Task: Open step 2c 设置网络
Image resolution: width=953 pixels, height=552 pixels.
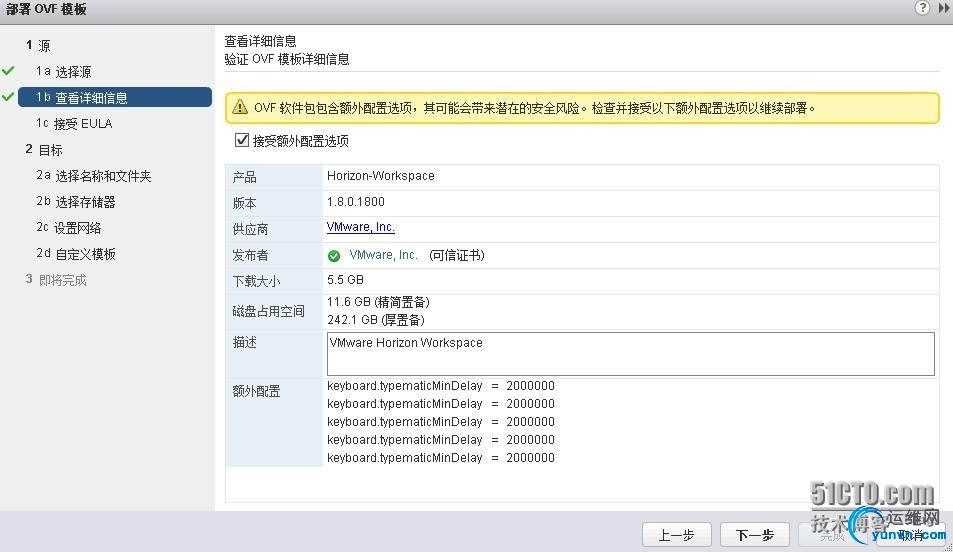Action: tap(69, 228)
